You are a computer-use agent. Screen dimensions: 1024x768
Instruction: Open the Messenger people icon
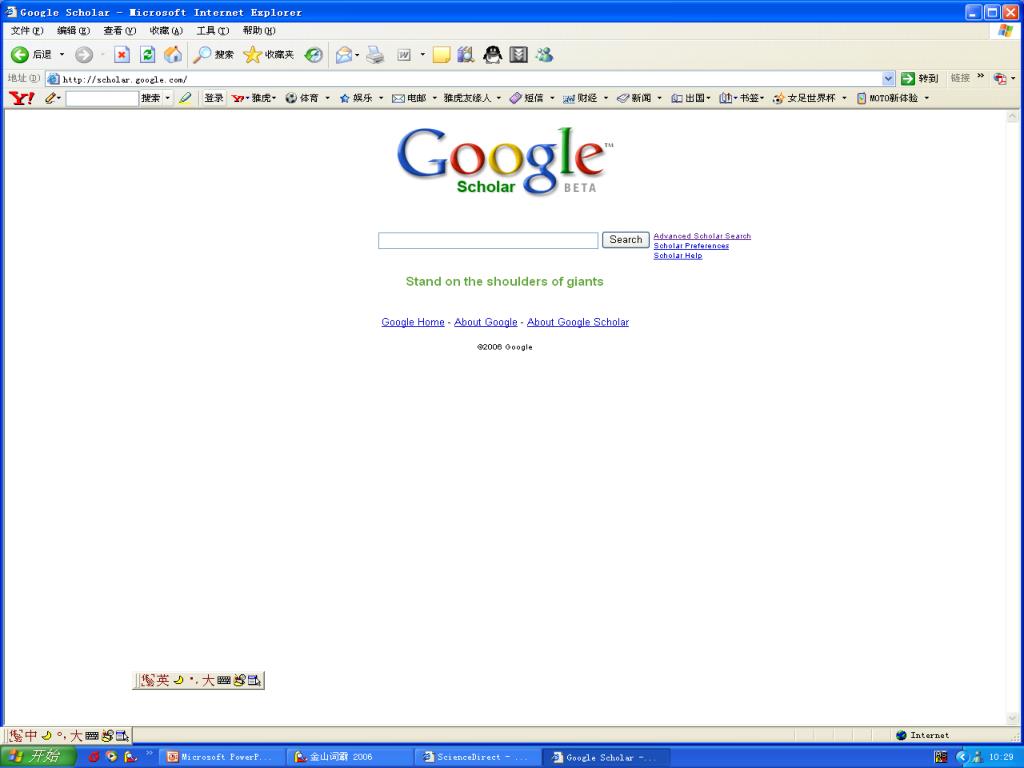[x=544, y=55]
